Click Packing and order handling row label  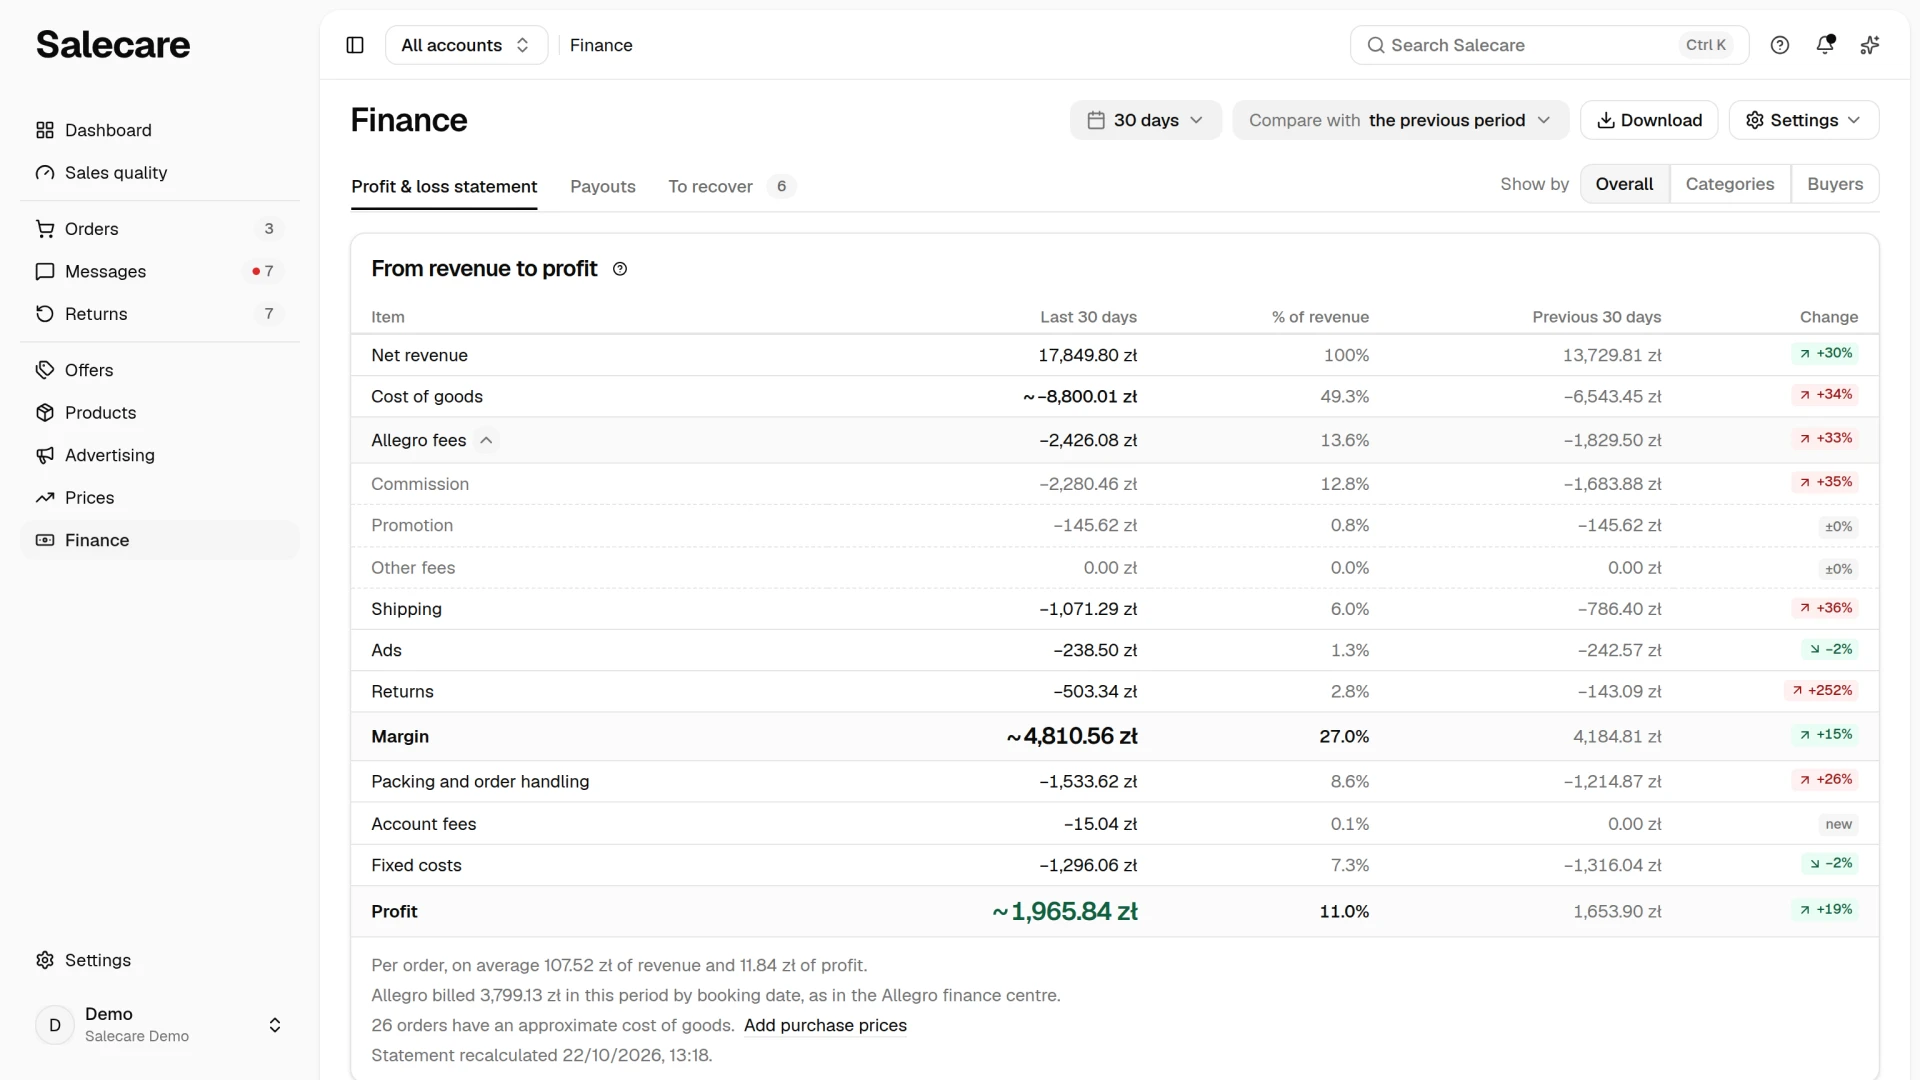pos(480,782)
